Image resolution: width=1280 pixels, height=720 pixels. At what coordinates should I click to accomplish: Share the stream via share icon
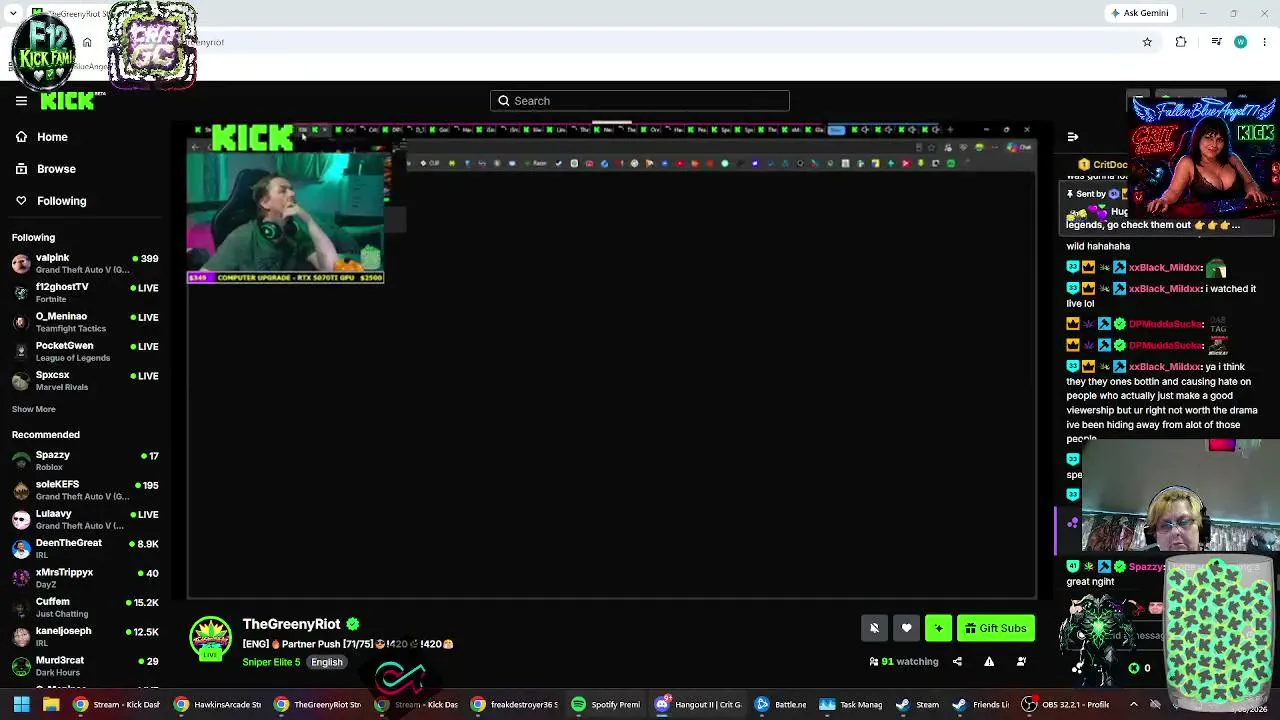pyautogui.click(x=957, y=661)
